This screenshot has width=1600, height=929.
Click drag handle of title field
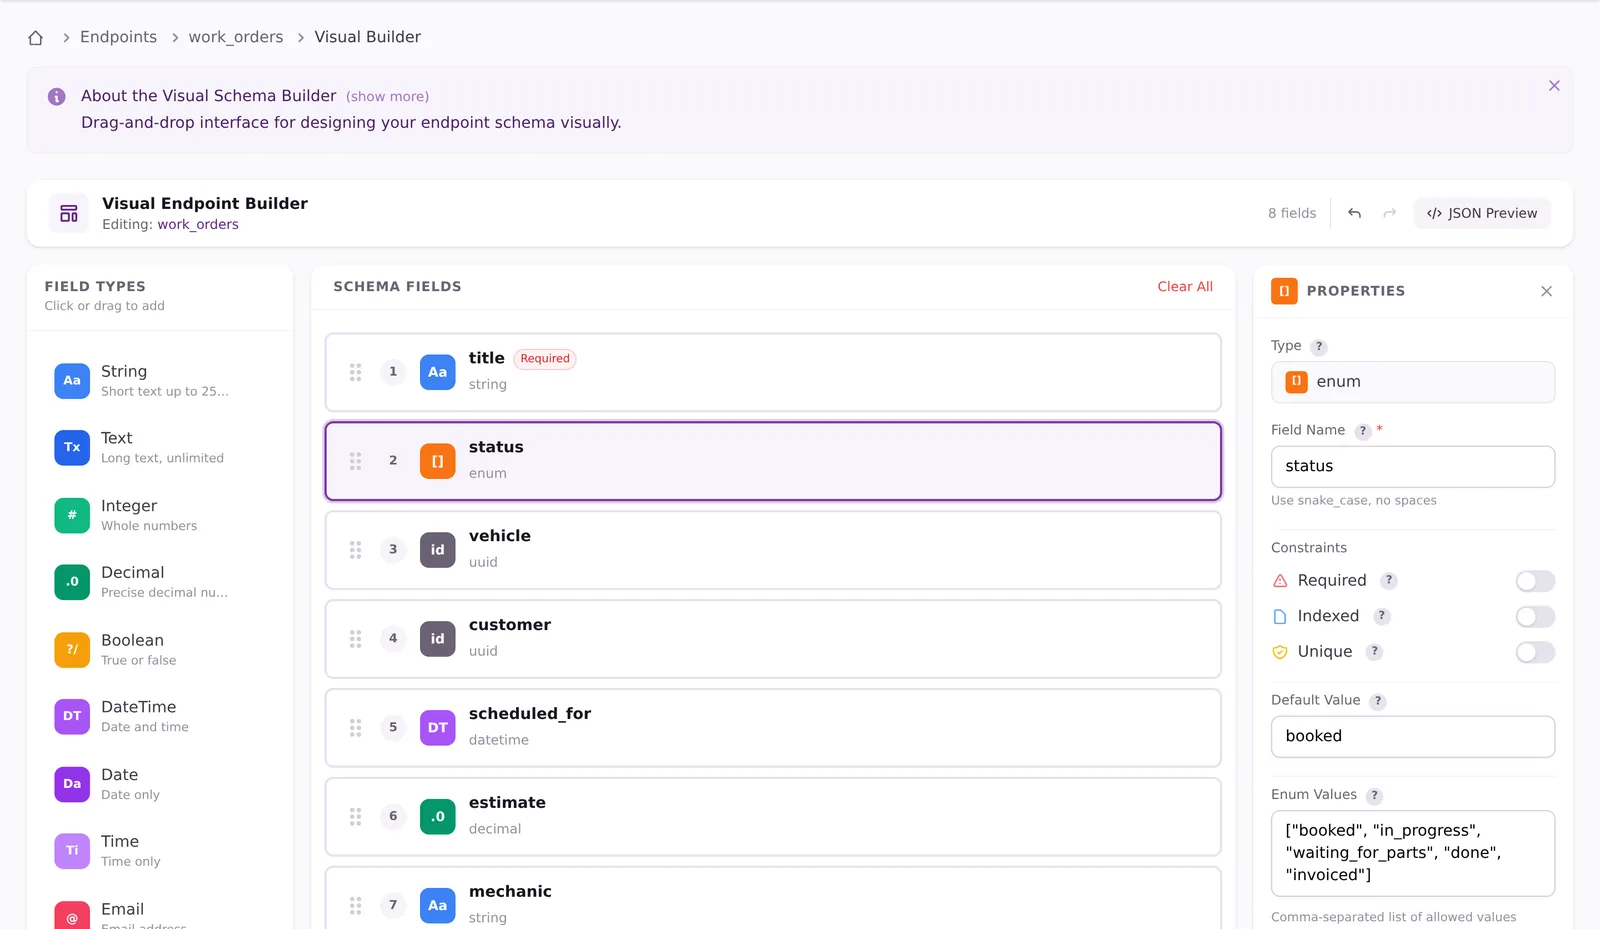tap(355, 372)
